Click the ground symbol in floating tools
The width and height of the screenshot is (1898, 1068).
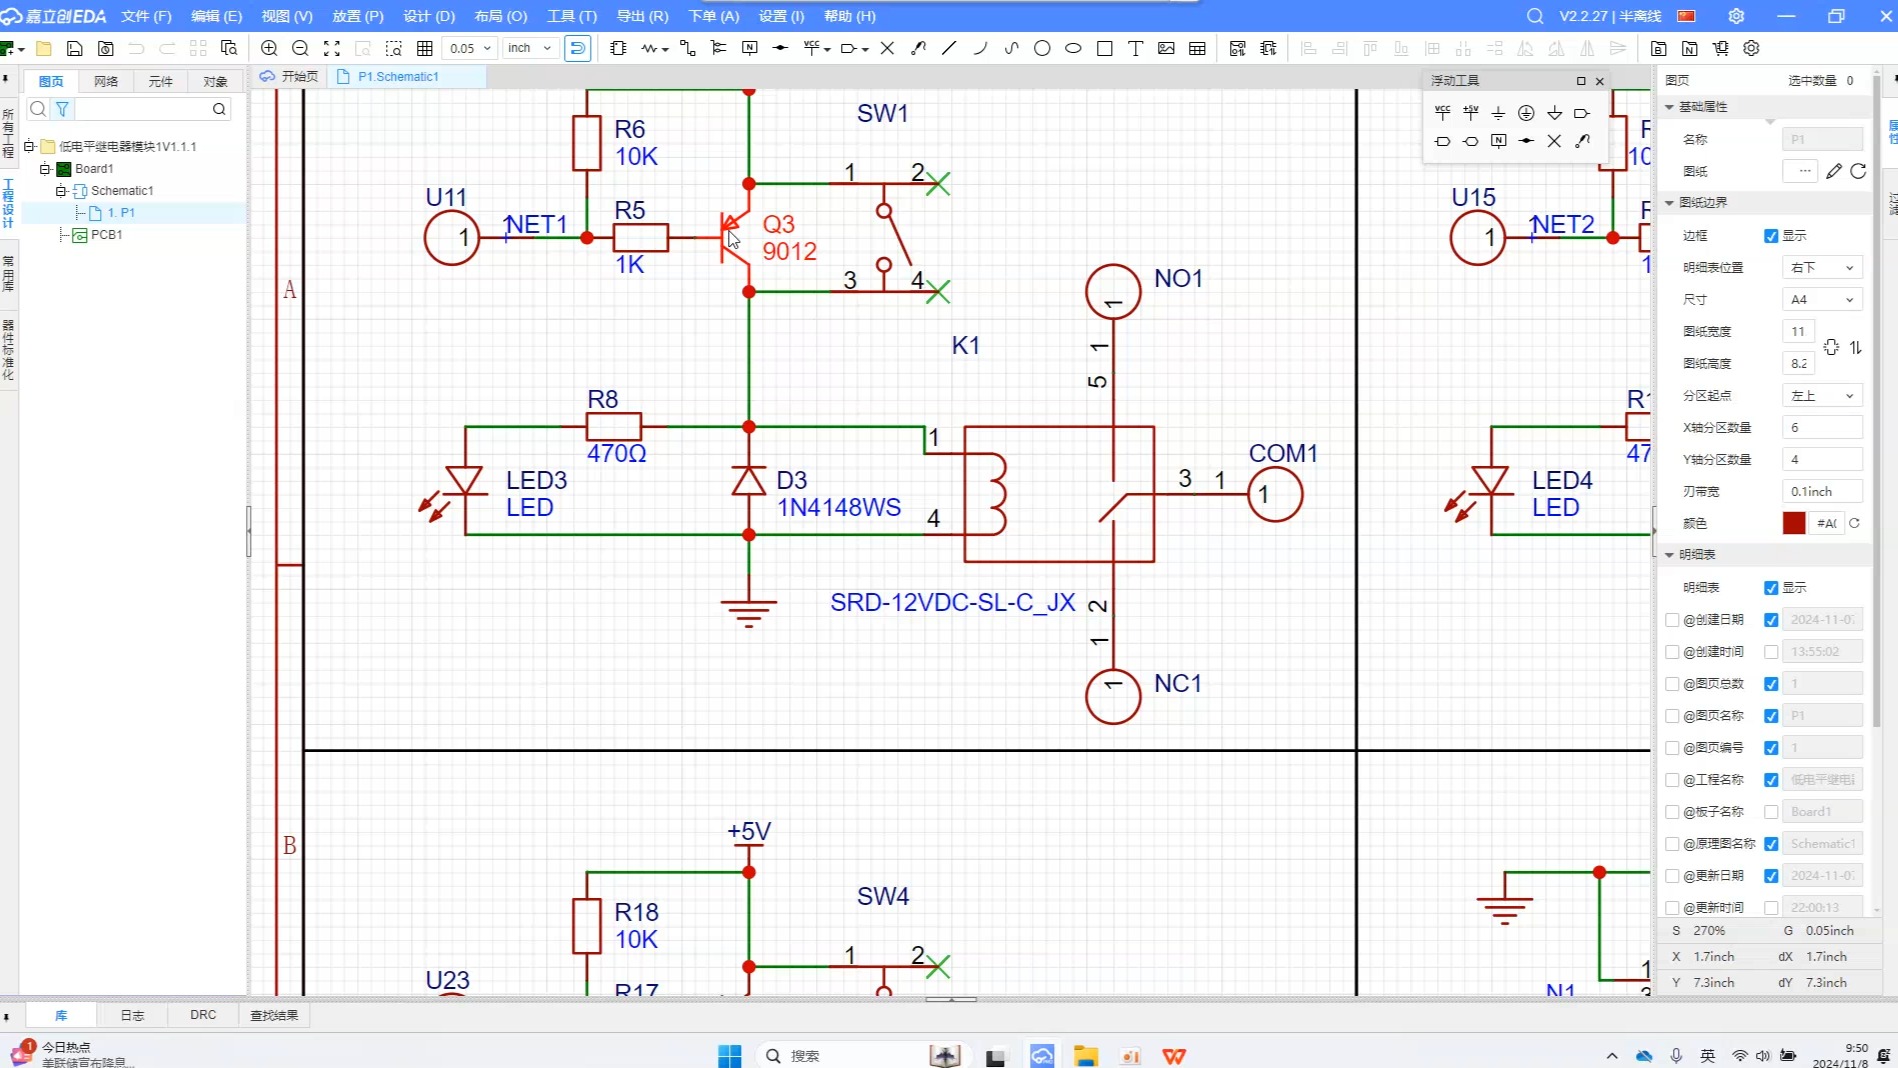point(1498,112)
